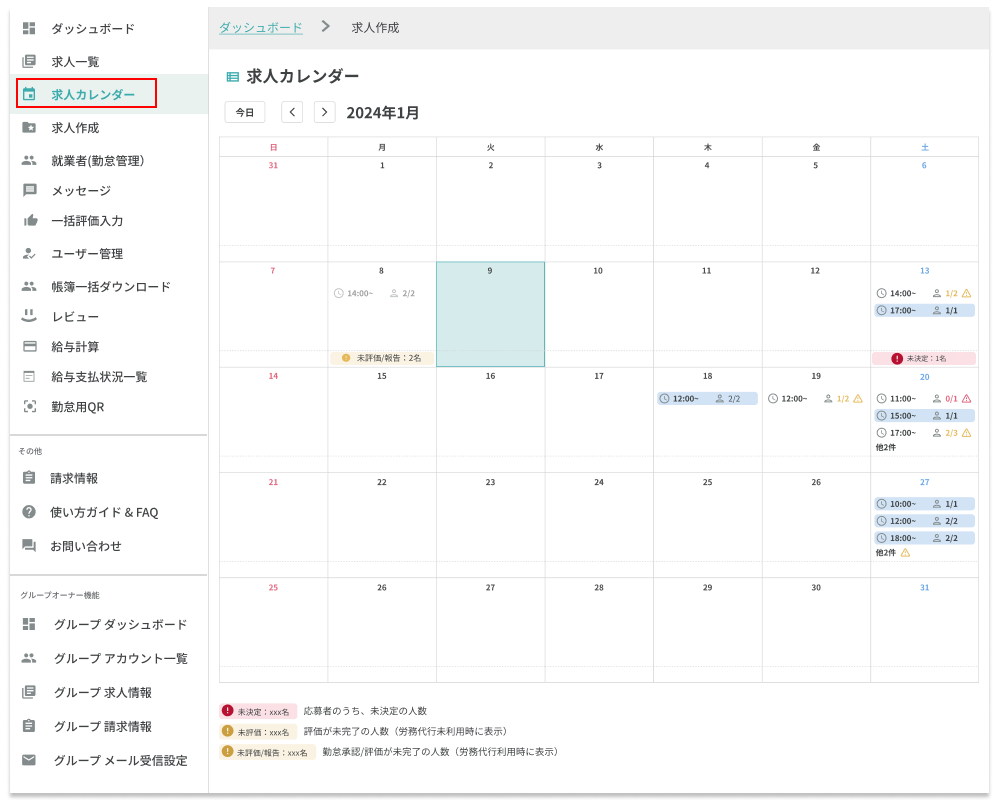Screen dimensions: 1000x800
Task: Open January 27 12:00~ 2/2 shift
Action: pyautogui.click(x=924, y=521)
